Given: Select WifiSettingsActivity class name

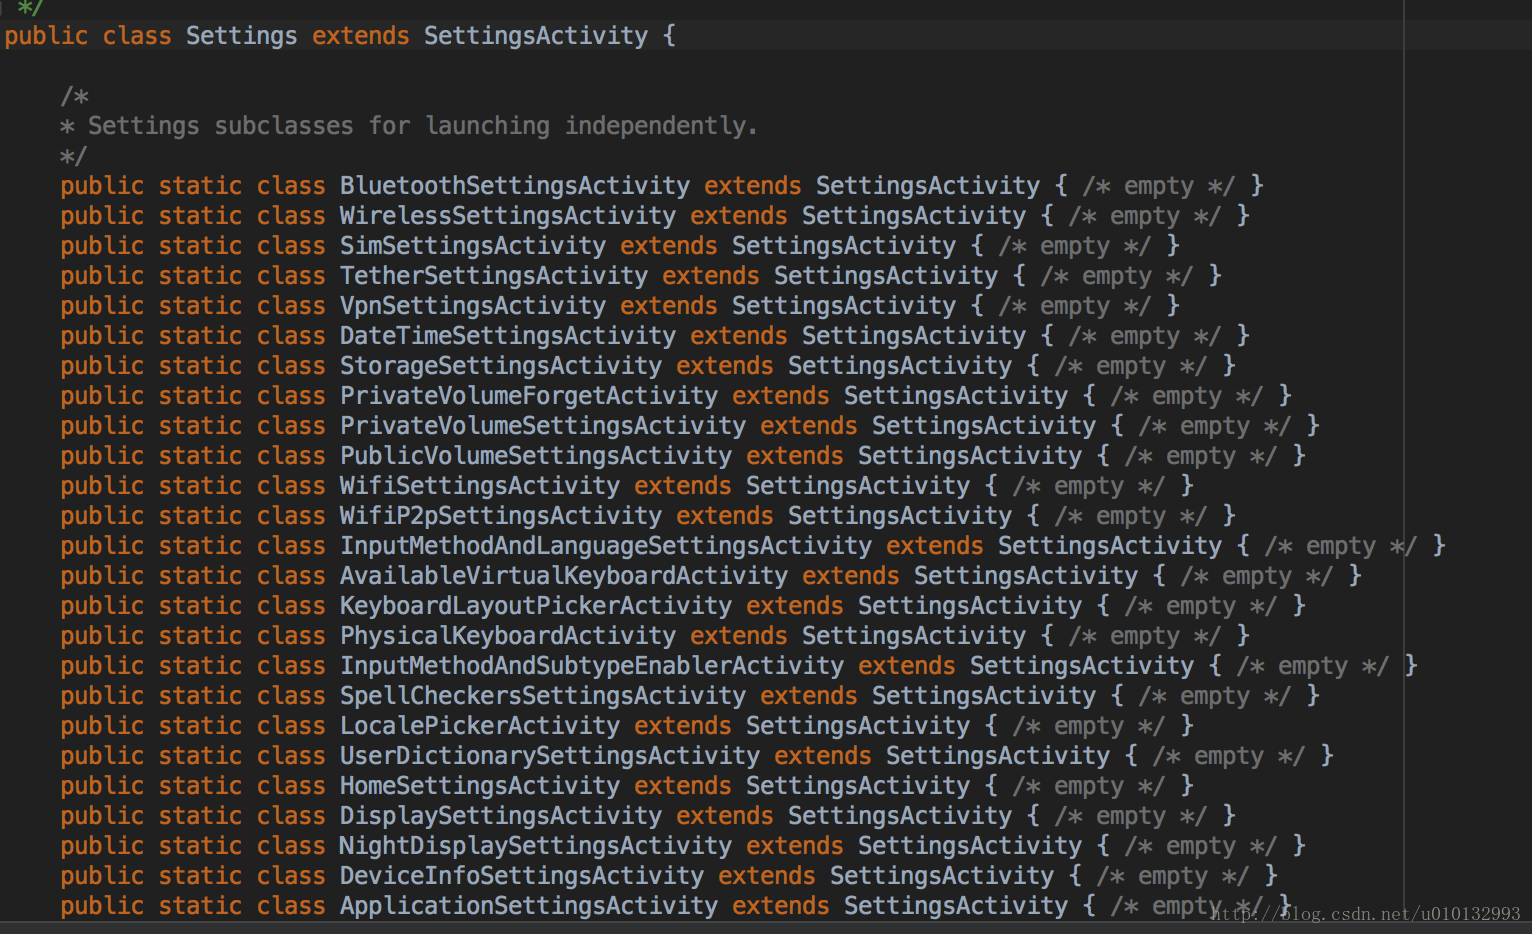Looking at the screenshot, I should point(480,486).
